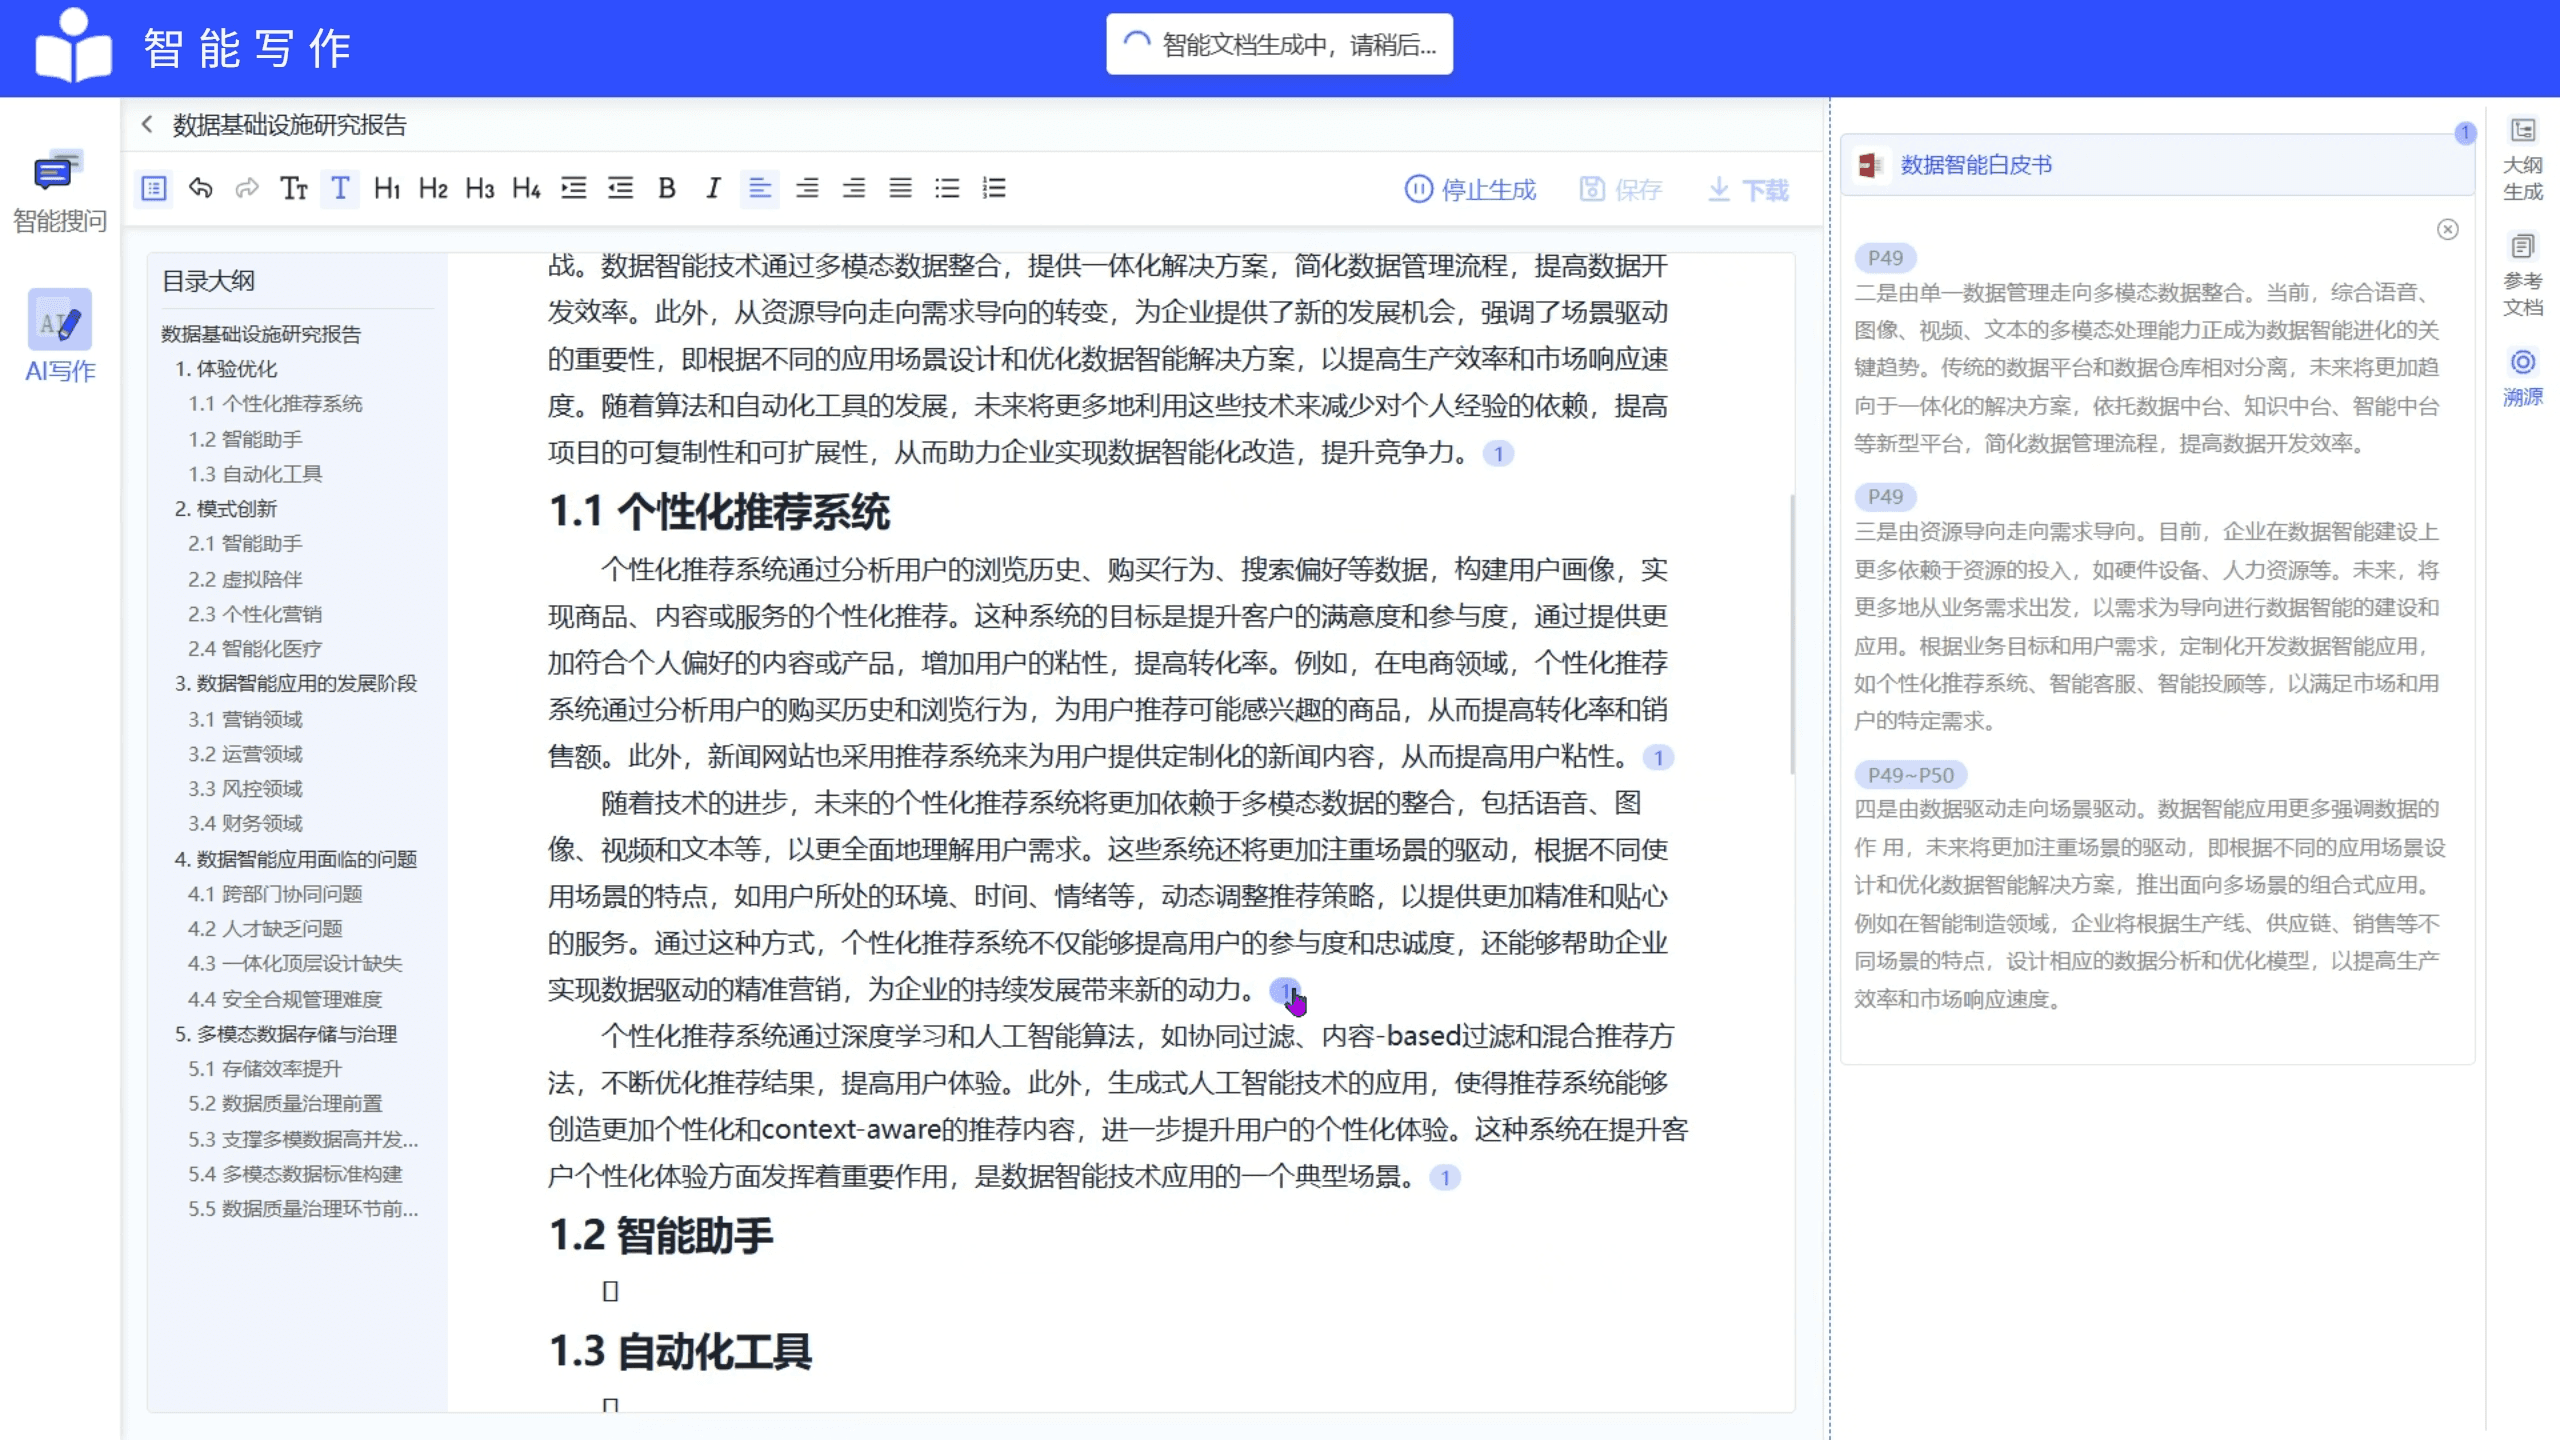Toggle bold formatting
This screenshot has width=2560, height=1440.
click(667, 188)
